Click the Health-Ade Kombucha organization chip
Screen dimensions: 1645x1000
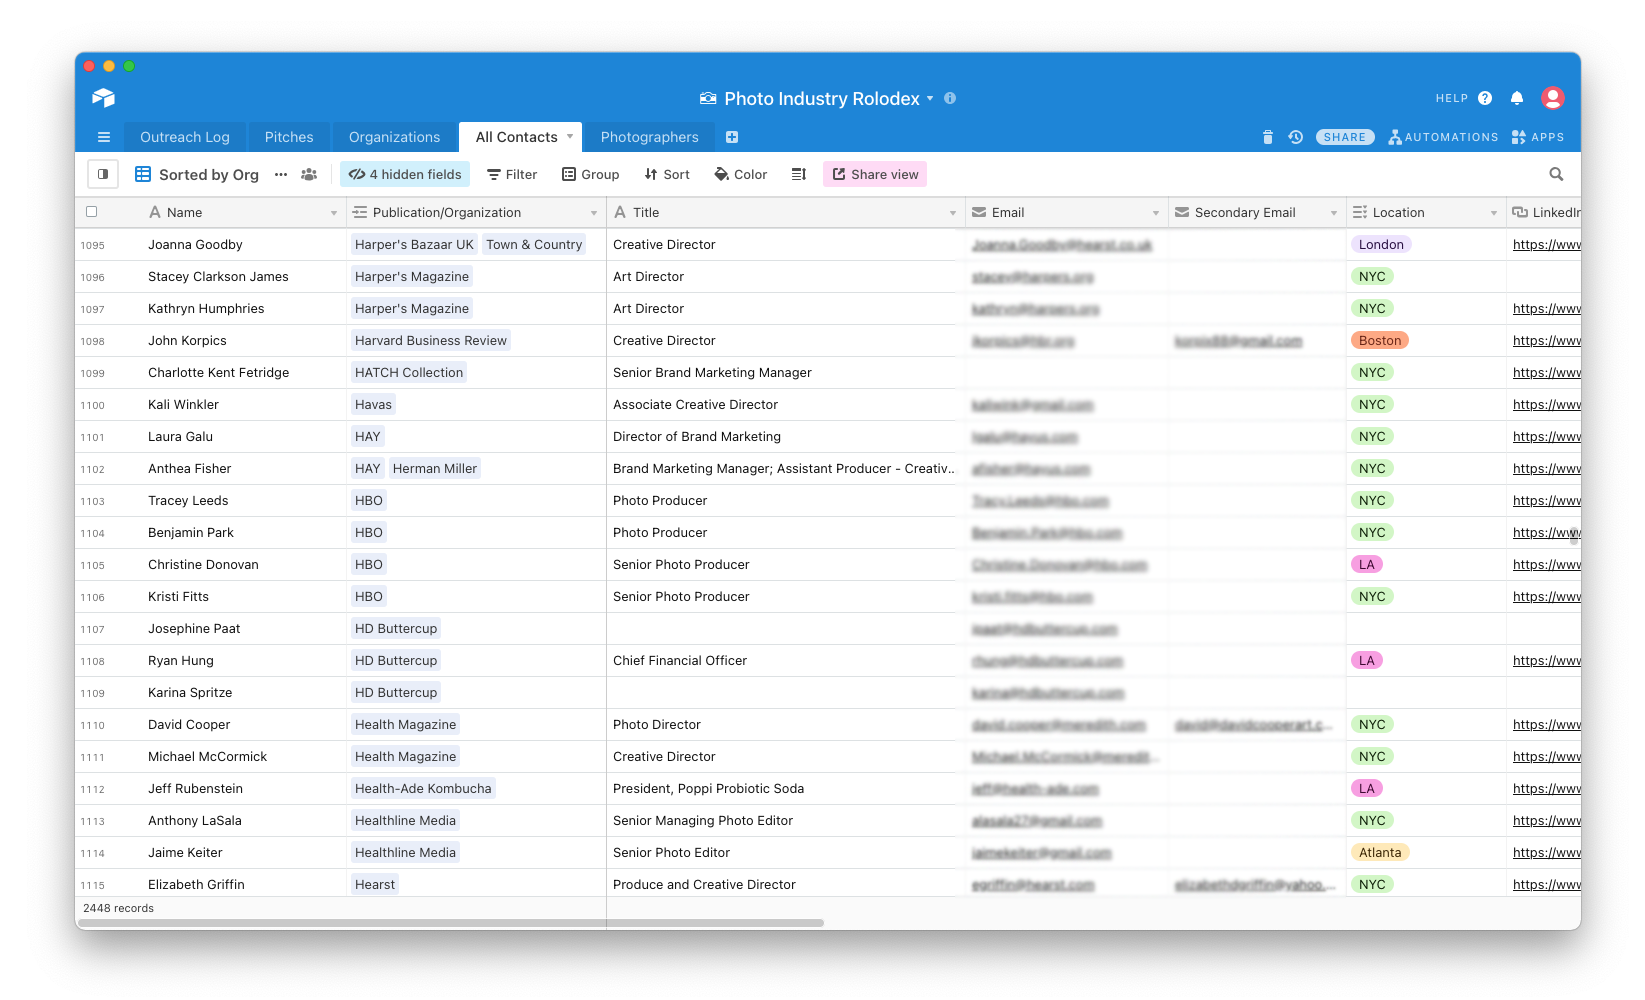pos(423,788)
